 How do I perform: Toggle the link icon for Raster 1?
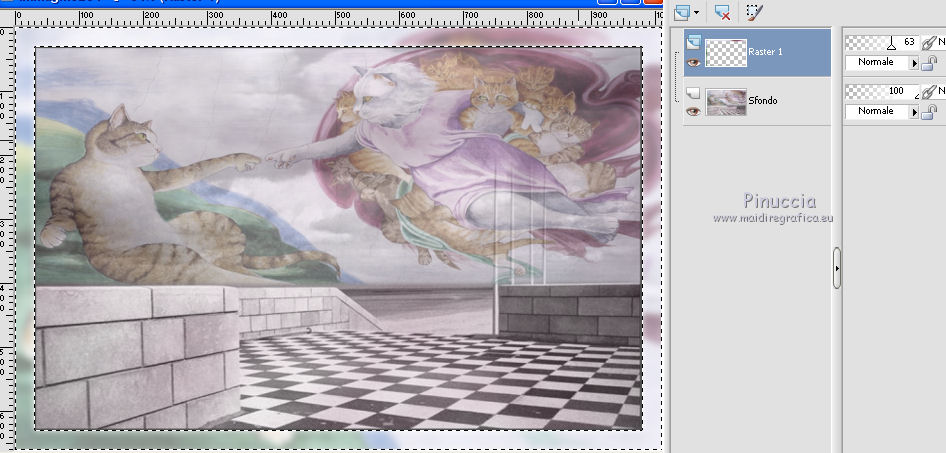click(x=930, y=42)
